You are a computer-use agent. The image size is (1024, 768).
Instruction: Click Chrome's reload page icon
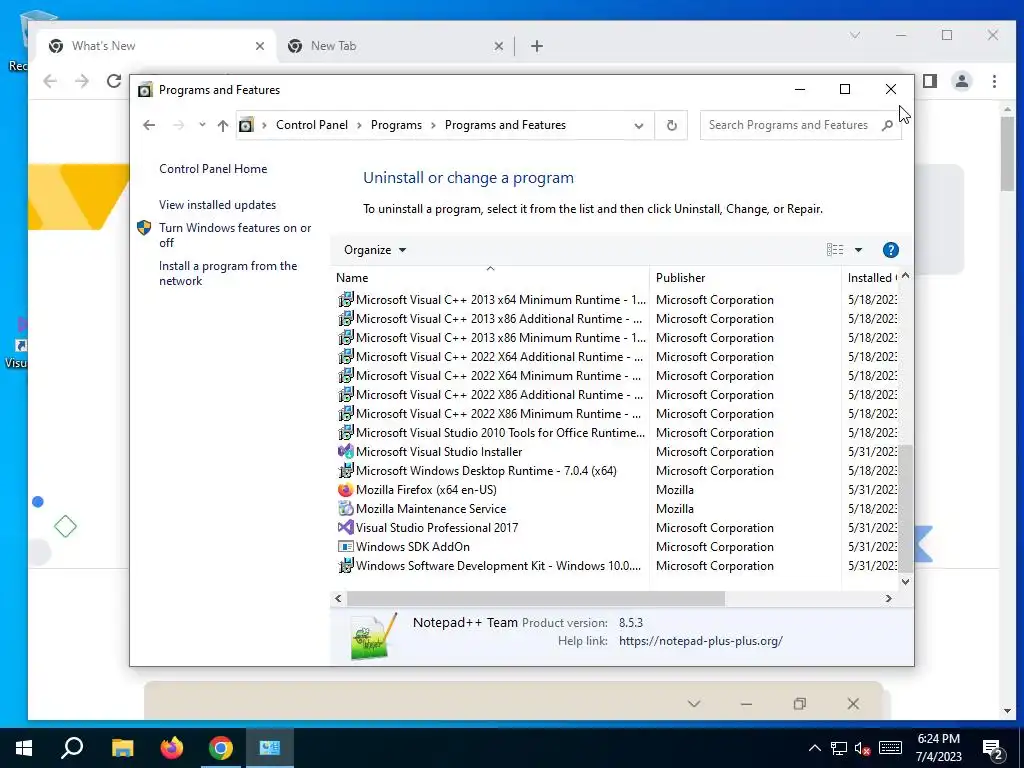(114, 81)
